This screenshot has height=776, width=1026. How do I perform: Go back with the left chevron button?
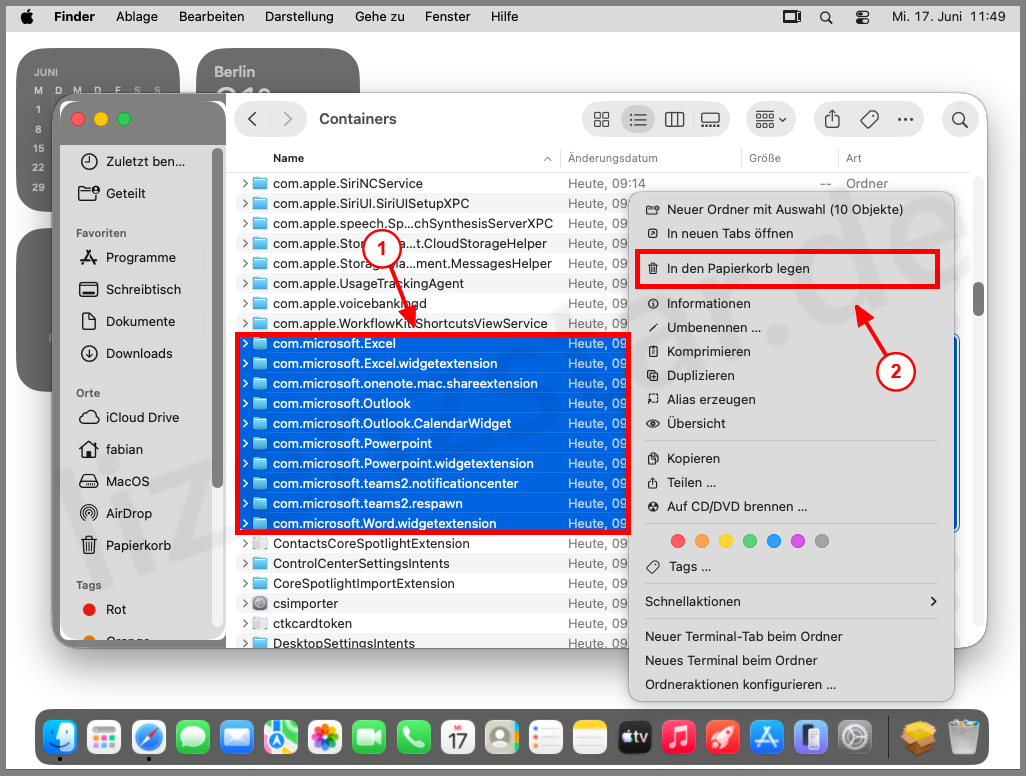click(253, 119)
